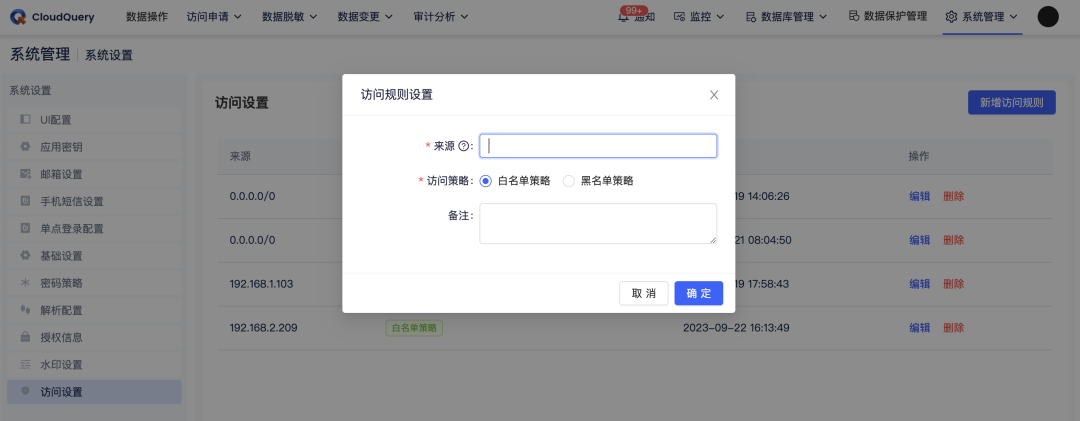
Task: Open 基础设置 in the sidebar
Action: pyautogui.click(x=95, y=256)
